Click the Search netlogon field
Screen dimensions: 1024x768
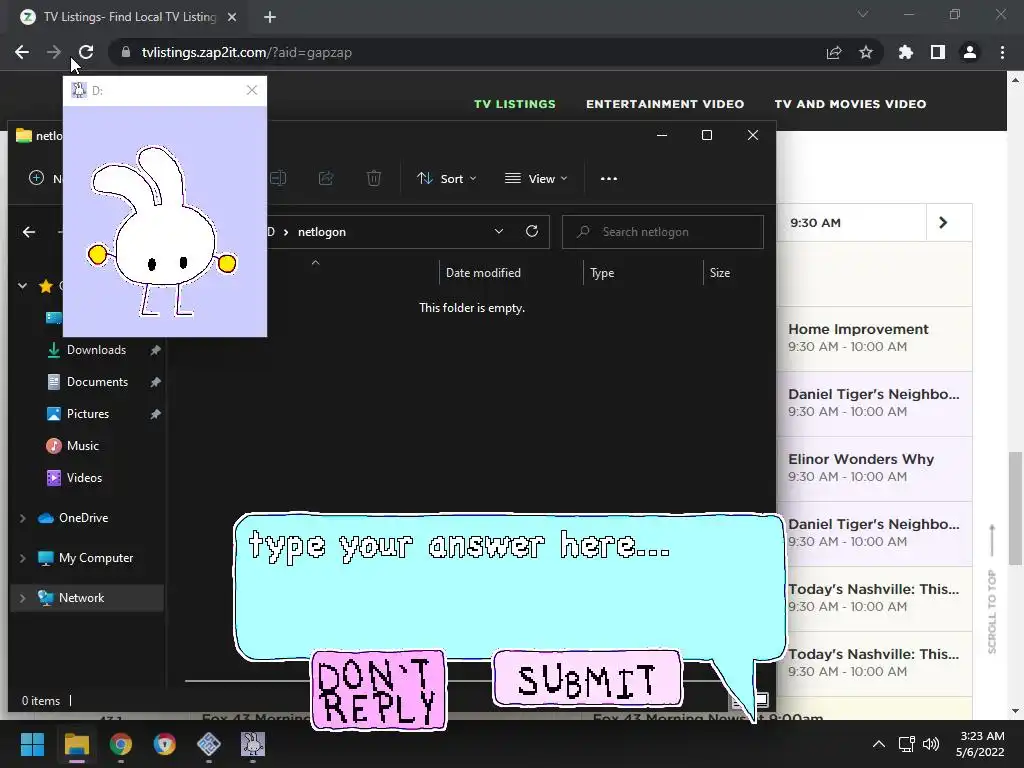[663, 232]
